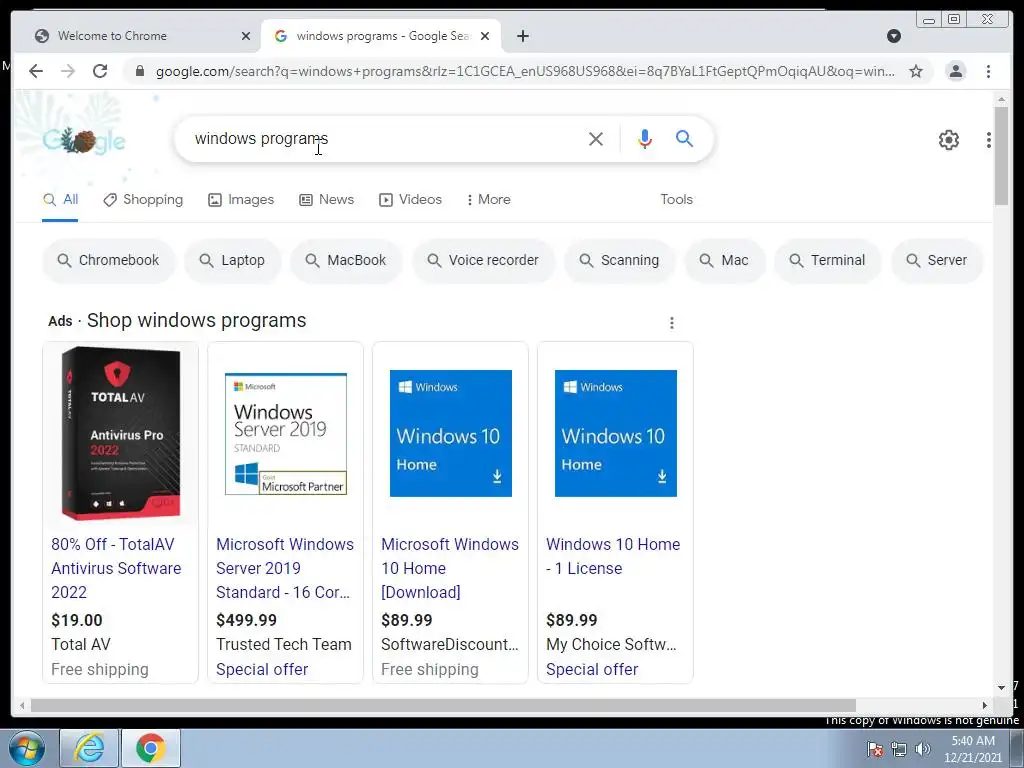Click the scroll down arrow on vertical scrollbar

[x=1001, y=687]
